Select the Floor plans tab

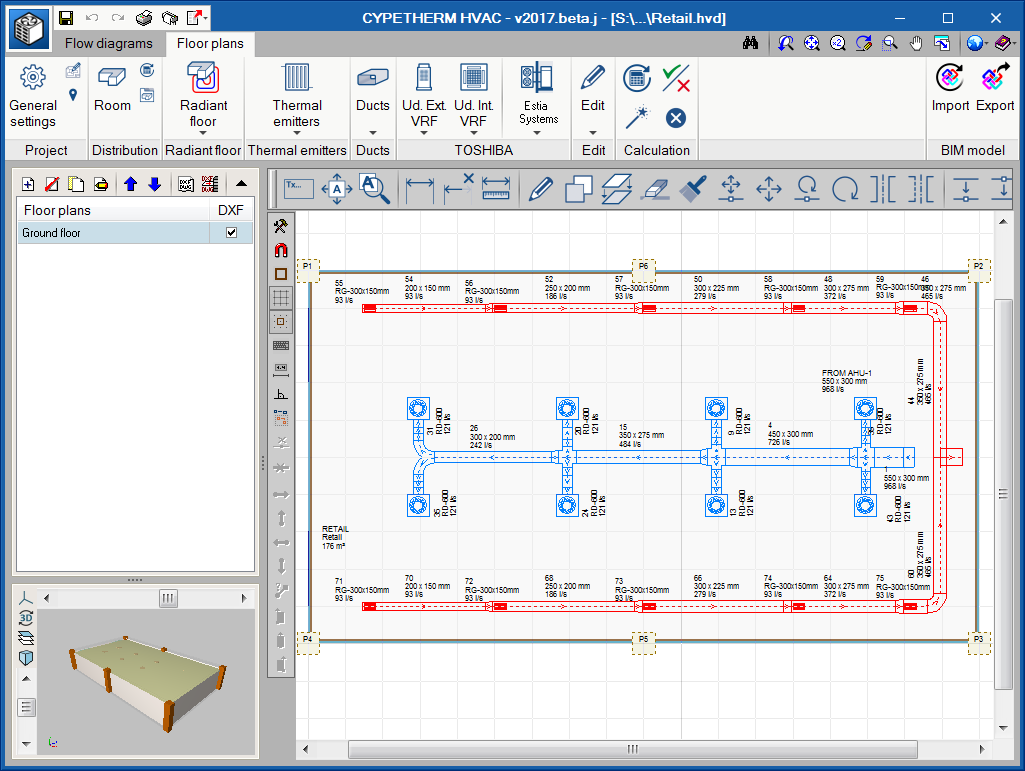click(211, 43)
